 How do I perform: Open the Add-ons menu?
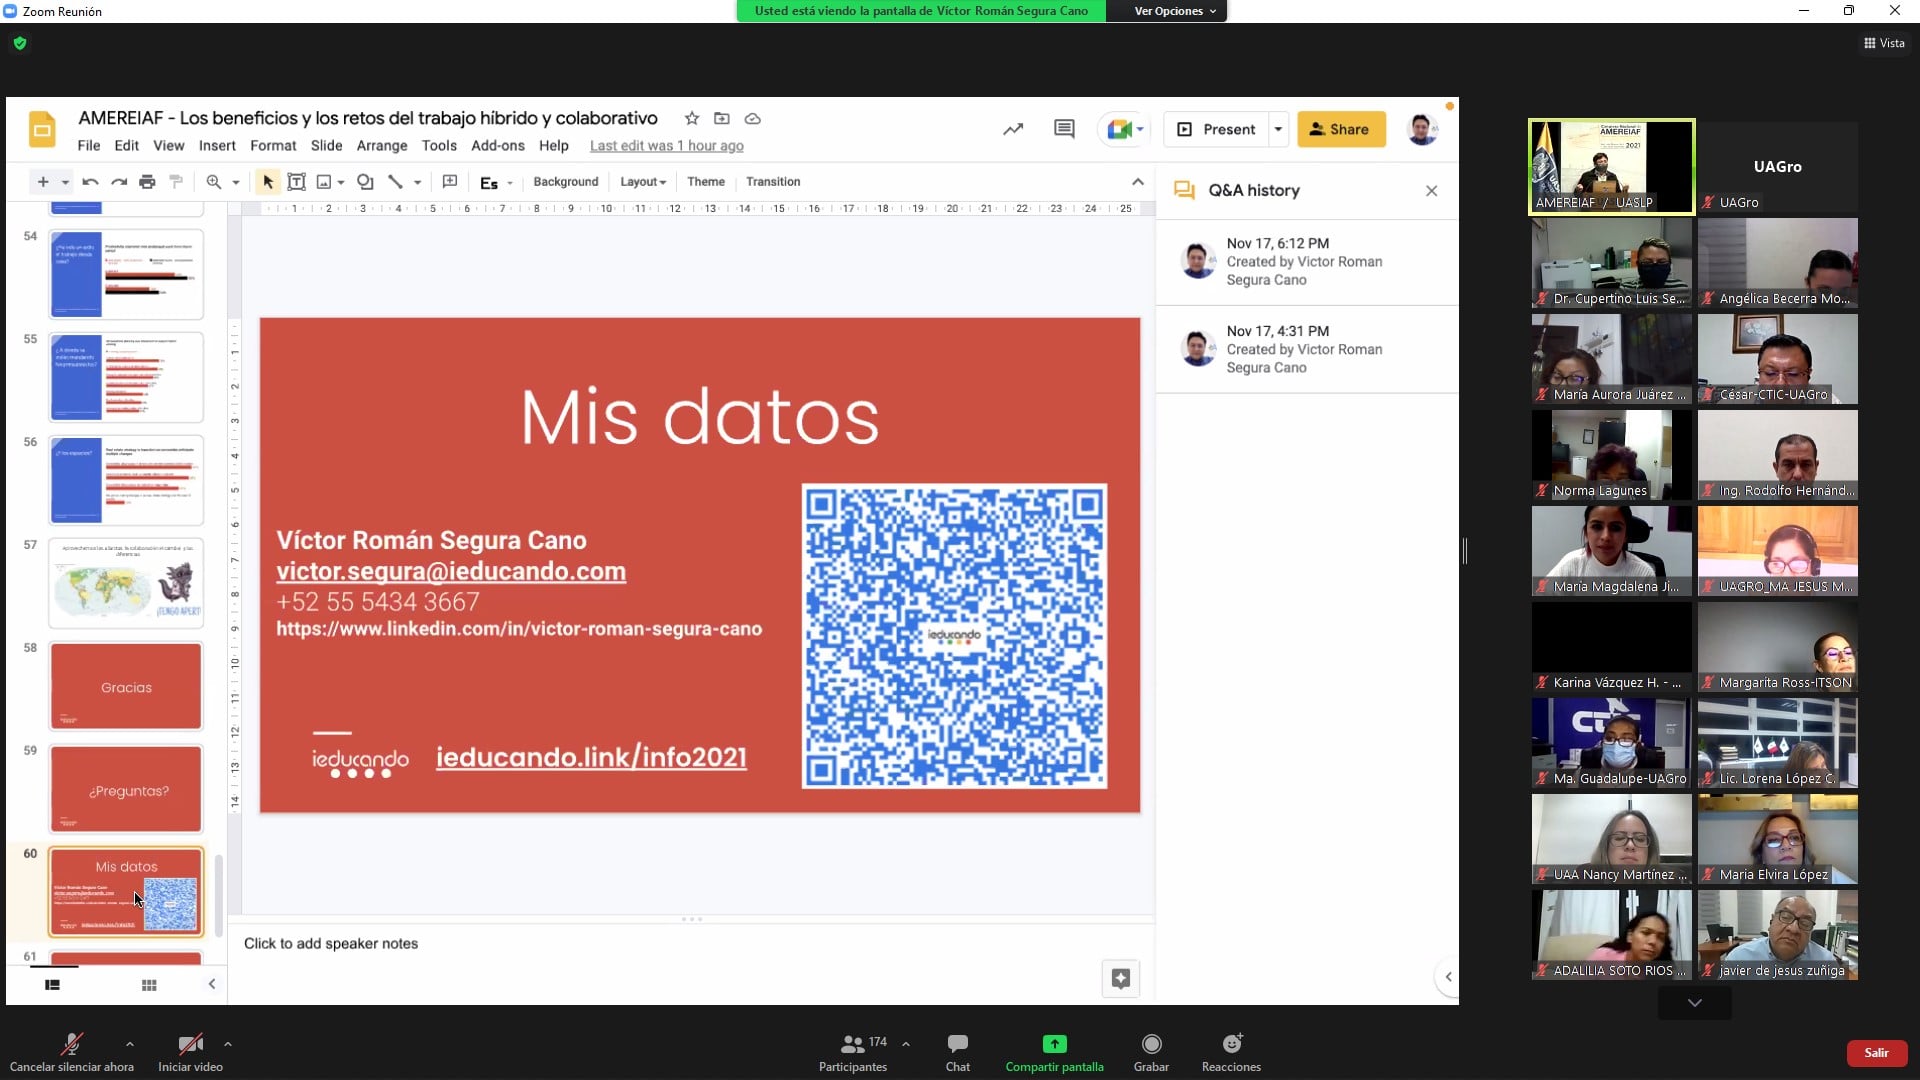pos(497,146)
